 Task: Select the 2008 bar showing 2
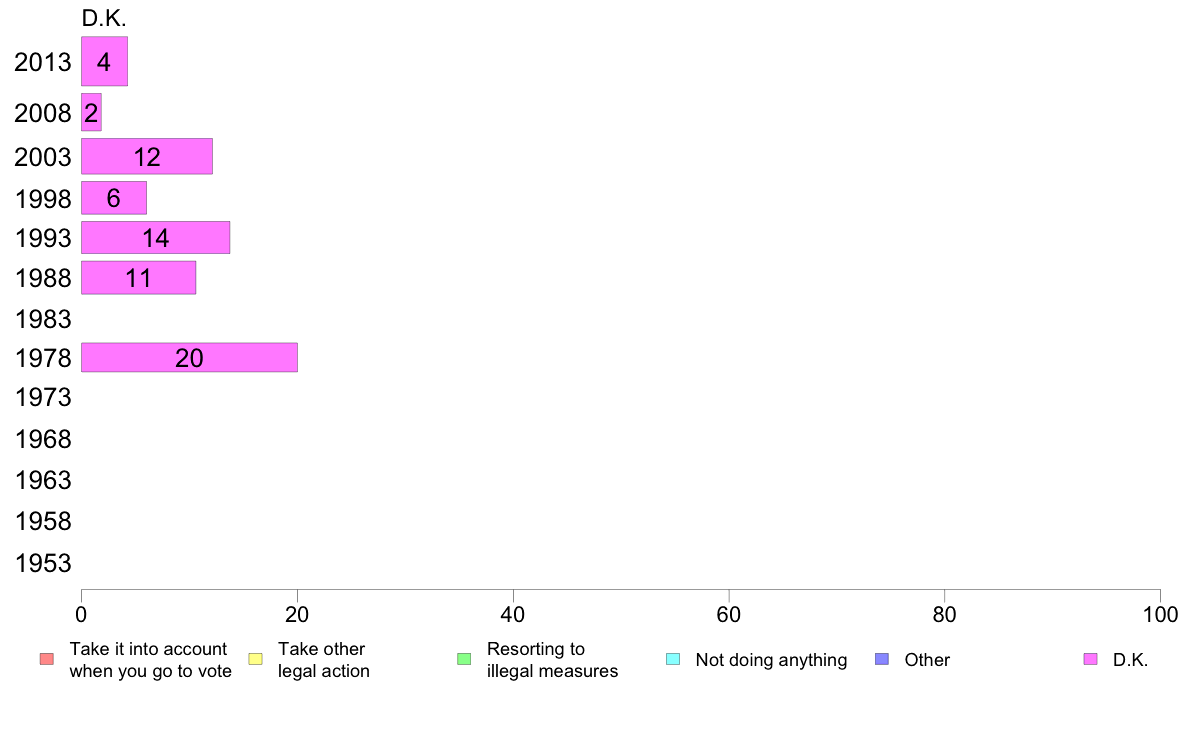(91, 112)
